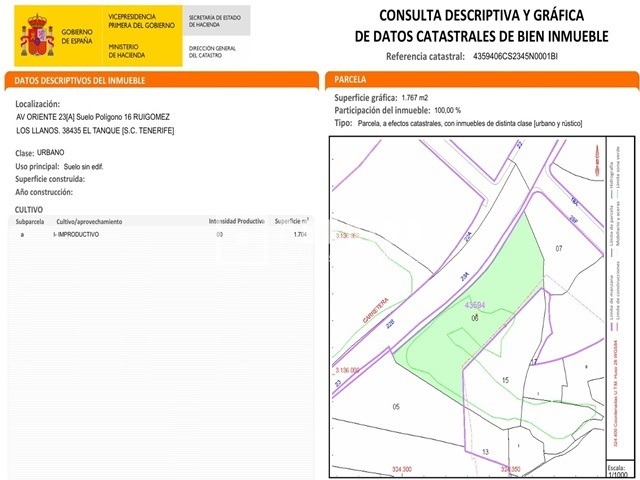Click 'MINISTERIO DE HACIENDA' text
Screen dimensions: 640x480
click(x=127, y=51)
